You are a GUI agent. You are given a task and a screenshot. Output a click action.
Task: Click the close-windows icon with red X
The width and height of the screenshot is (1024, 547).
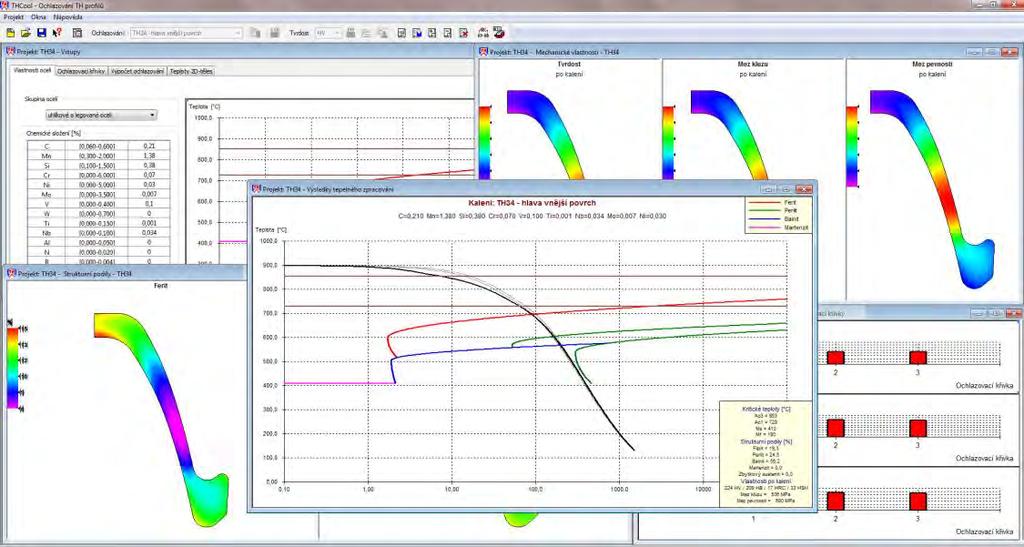pos(464,33)
